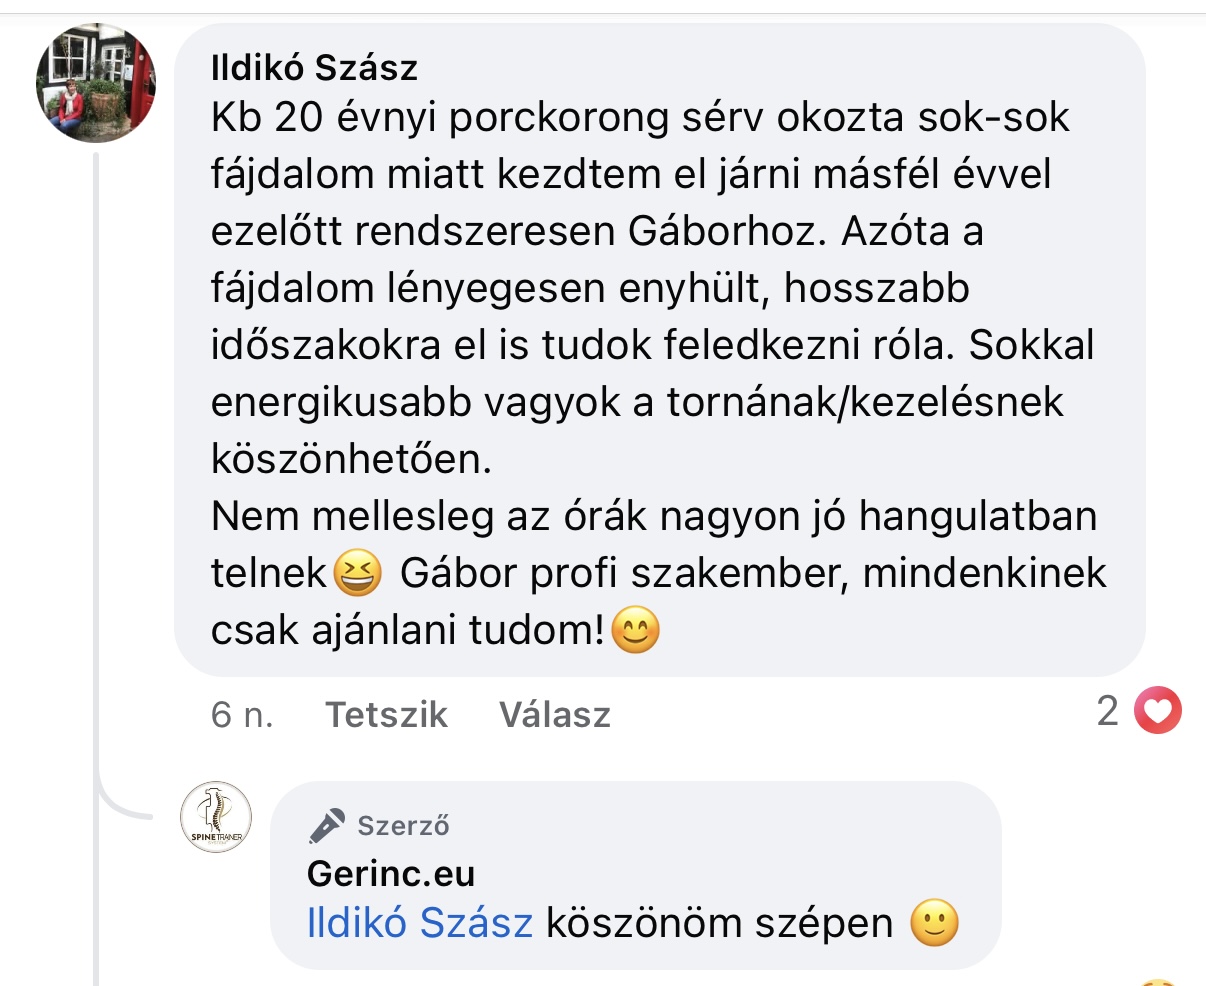Open the reaction count "2"
Viewport: 1206px width, 986px height.
1107,711
